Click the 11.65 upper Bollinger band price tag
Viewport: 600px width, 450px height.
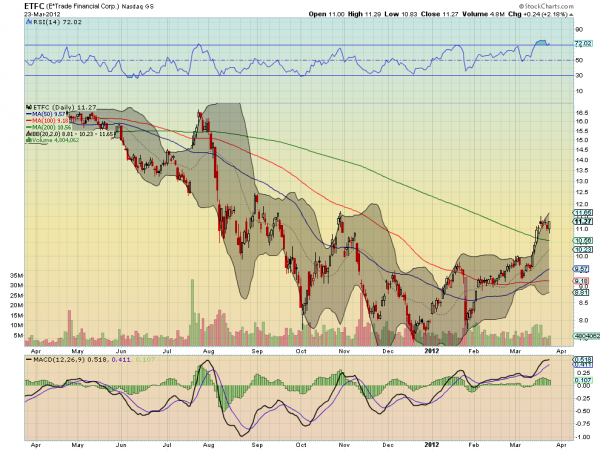point(583,213)
